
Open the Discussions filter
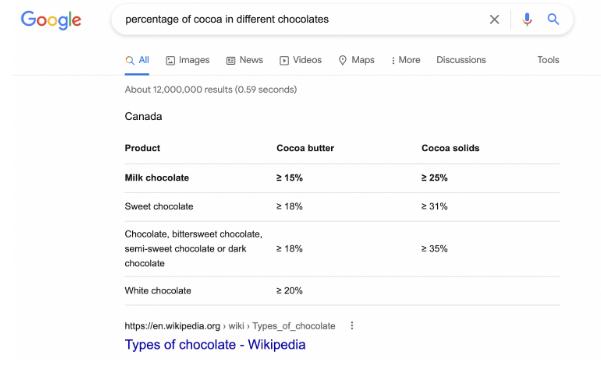point(461,60)
